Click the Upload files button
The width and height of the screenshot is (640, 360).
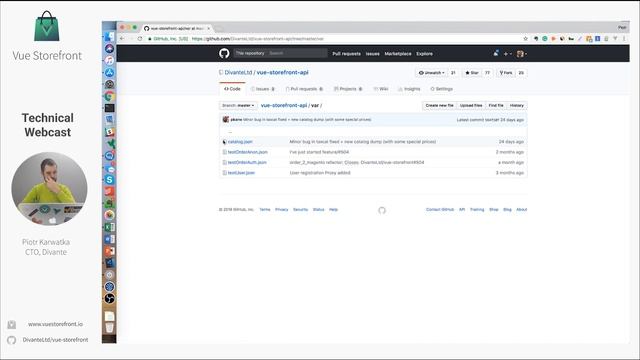(x=471, y=105)
